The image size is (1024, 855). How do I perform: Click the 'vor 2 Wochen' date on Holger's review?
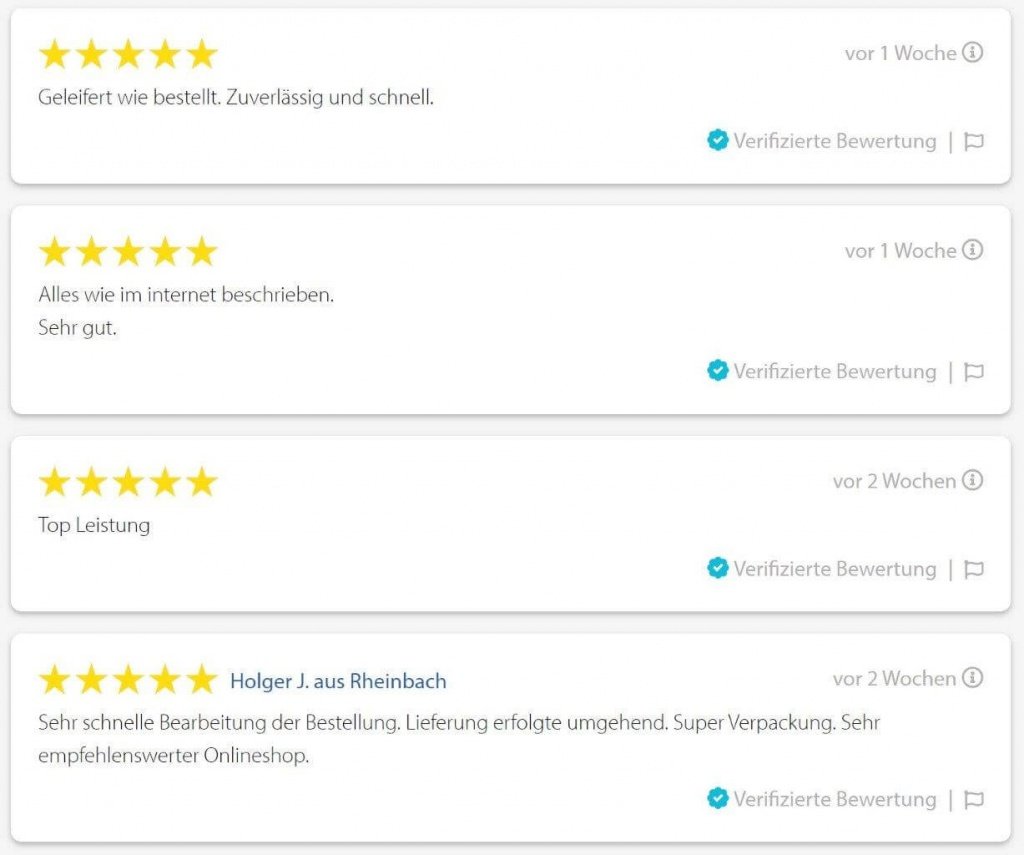pos(894,679)
